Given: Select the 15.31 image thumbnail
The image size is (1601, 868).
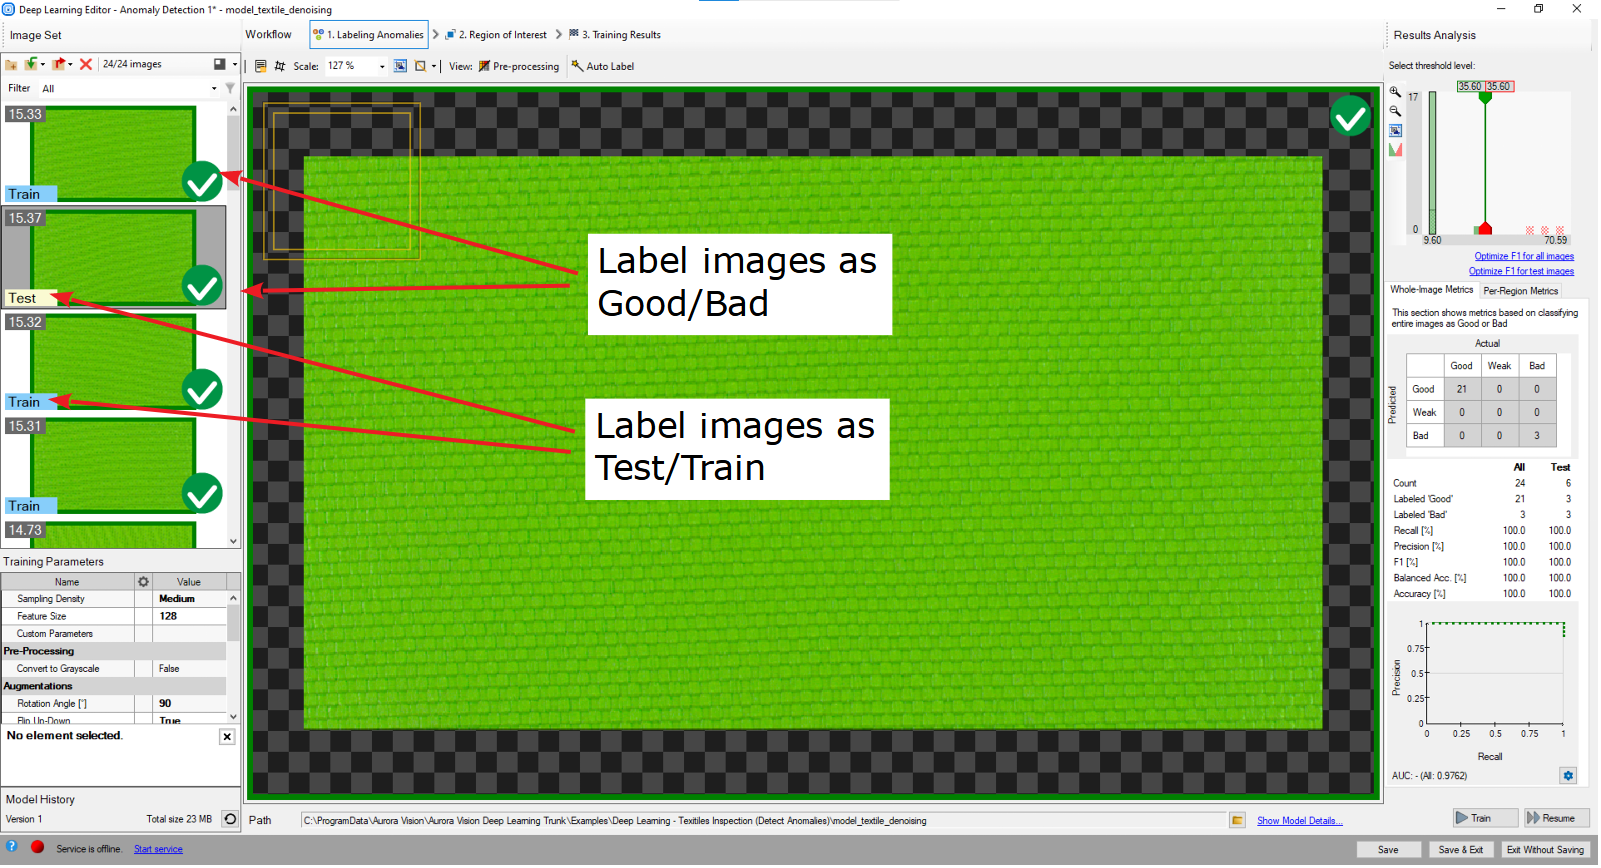Looking at the screenshot, I should (112, 464).
